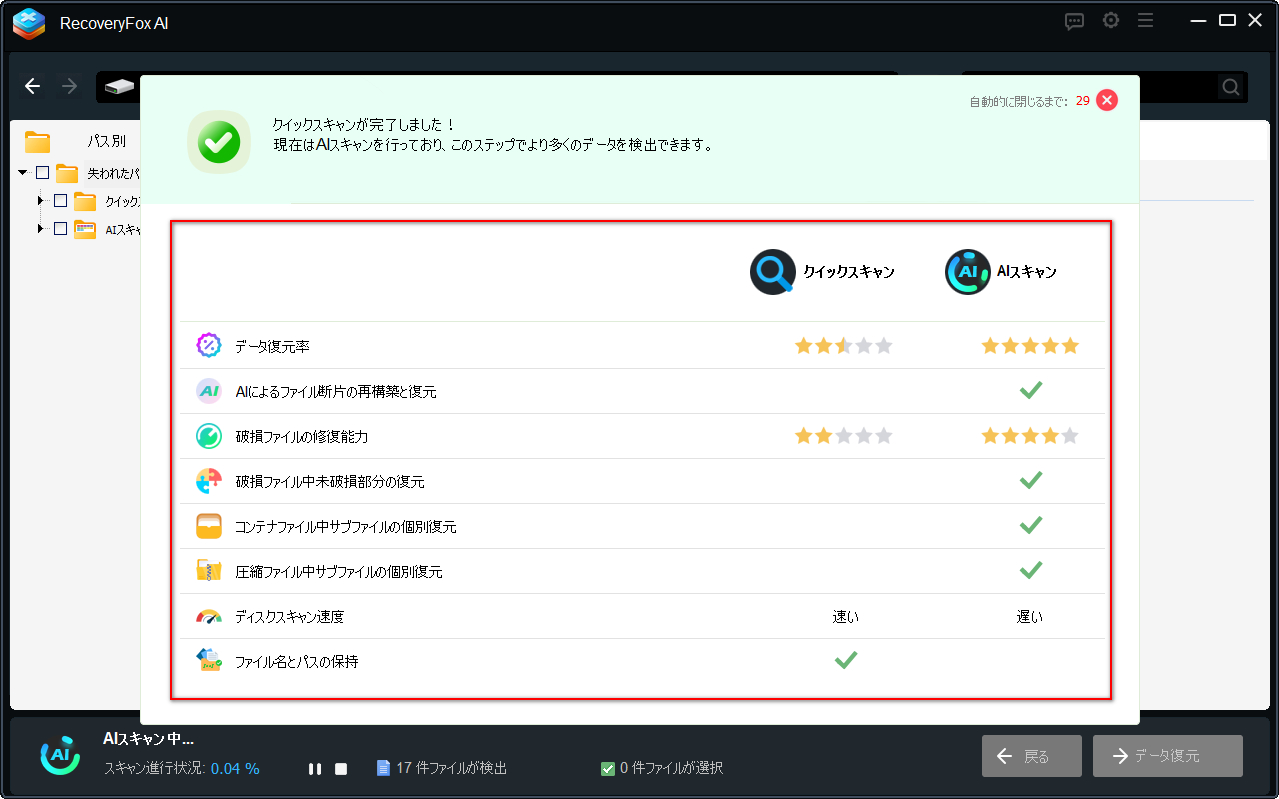Click AI scan checkmark for AIによるファイル断片
Image resolution: width=1279 pixels, height=799 pixels.
[1031, 390]
